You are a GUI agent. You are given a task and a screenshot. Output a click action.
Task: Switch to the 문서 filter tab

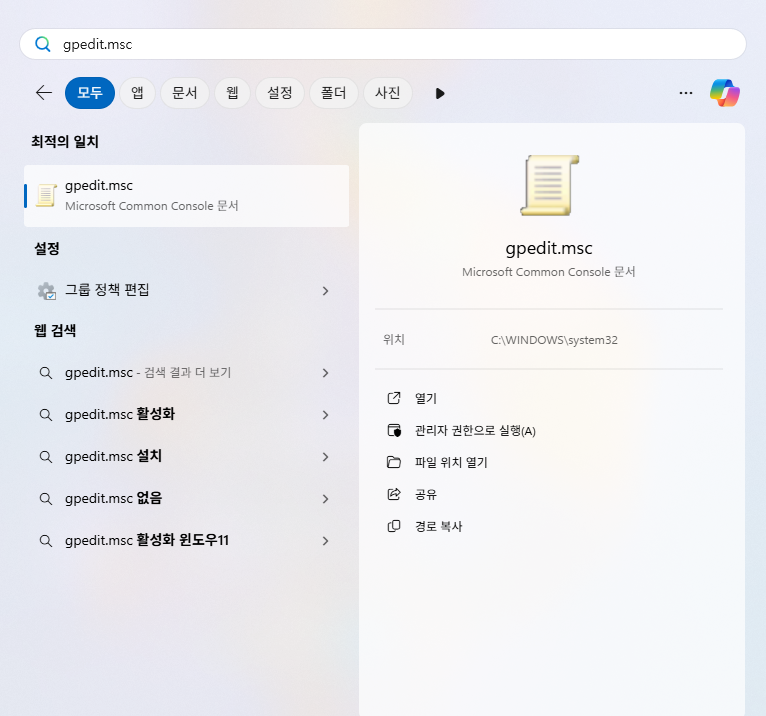click(x=185, y=93)
